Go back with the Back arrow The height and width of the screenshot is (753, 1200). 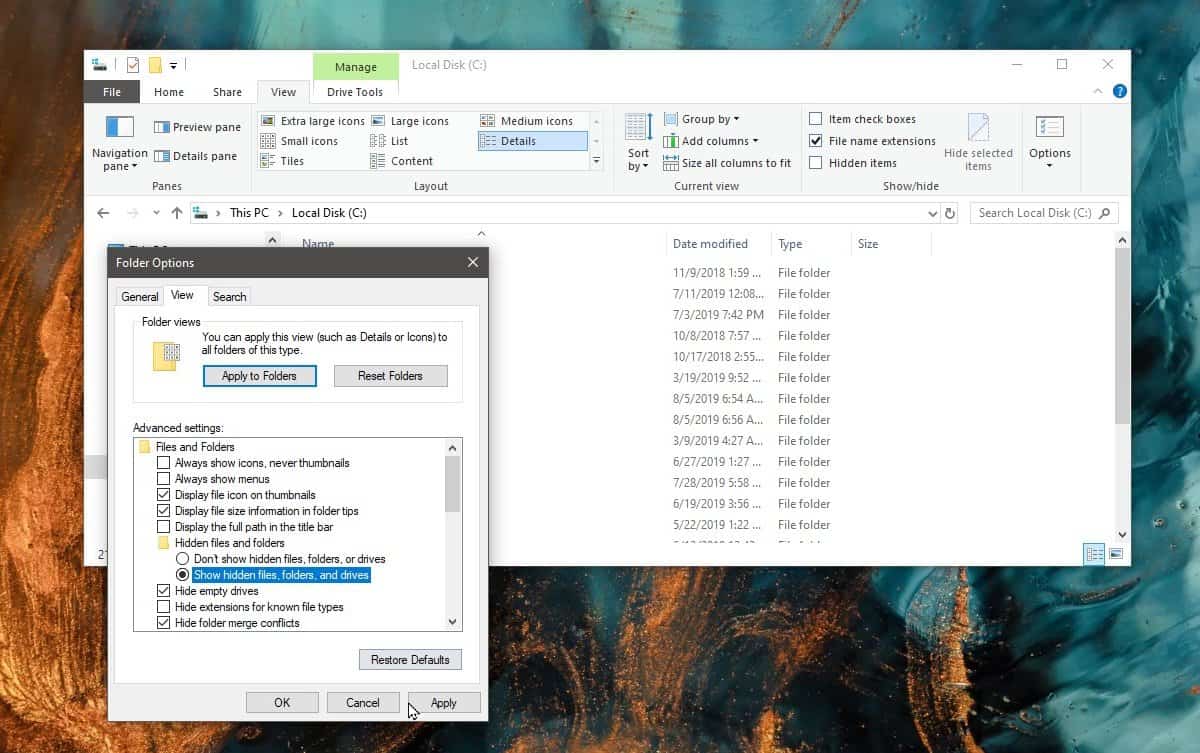tap(103, 213)
